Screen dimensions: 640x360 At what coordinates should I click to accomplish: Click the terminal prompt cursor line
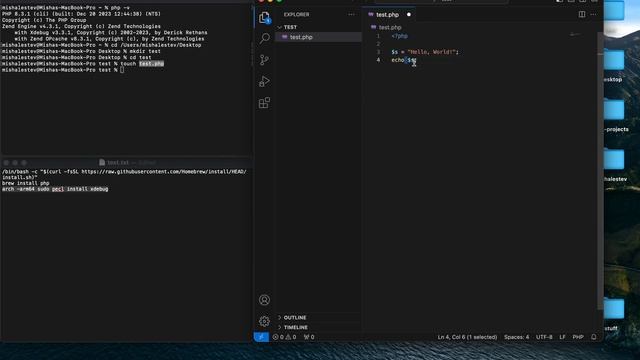point(63,70)
